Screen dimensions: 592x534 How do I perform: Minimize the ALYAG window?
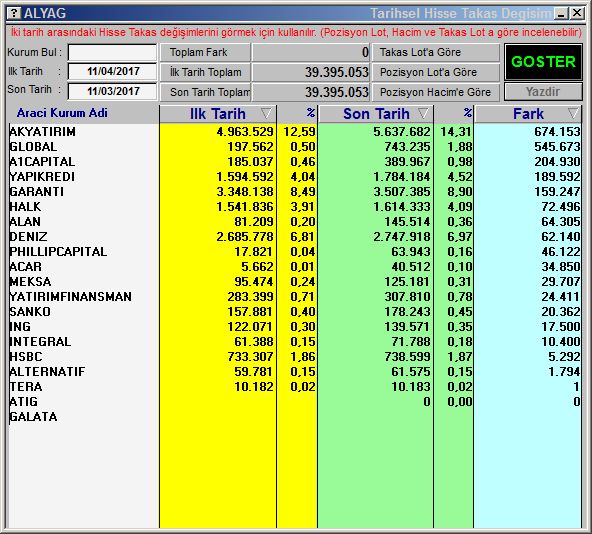pyautogui.click(x=561, y=14)
